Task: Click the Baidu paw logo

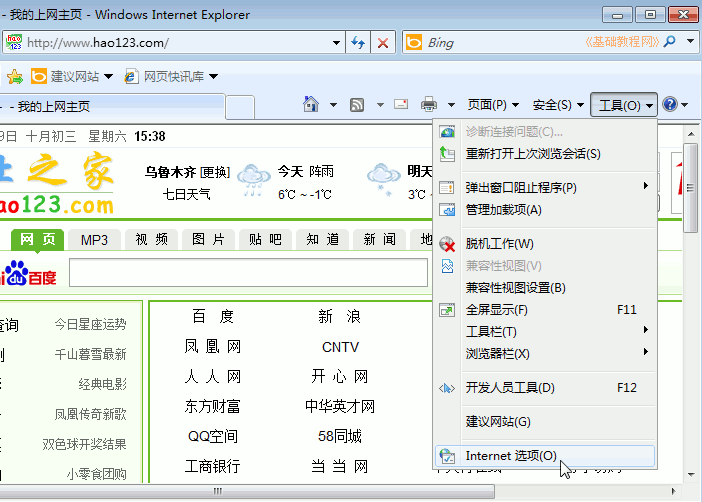Action: (x=16, y=272)
